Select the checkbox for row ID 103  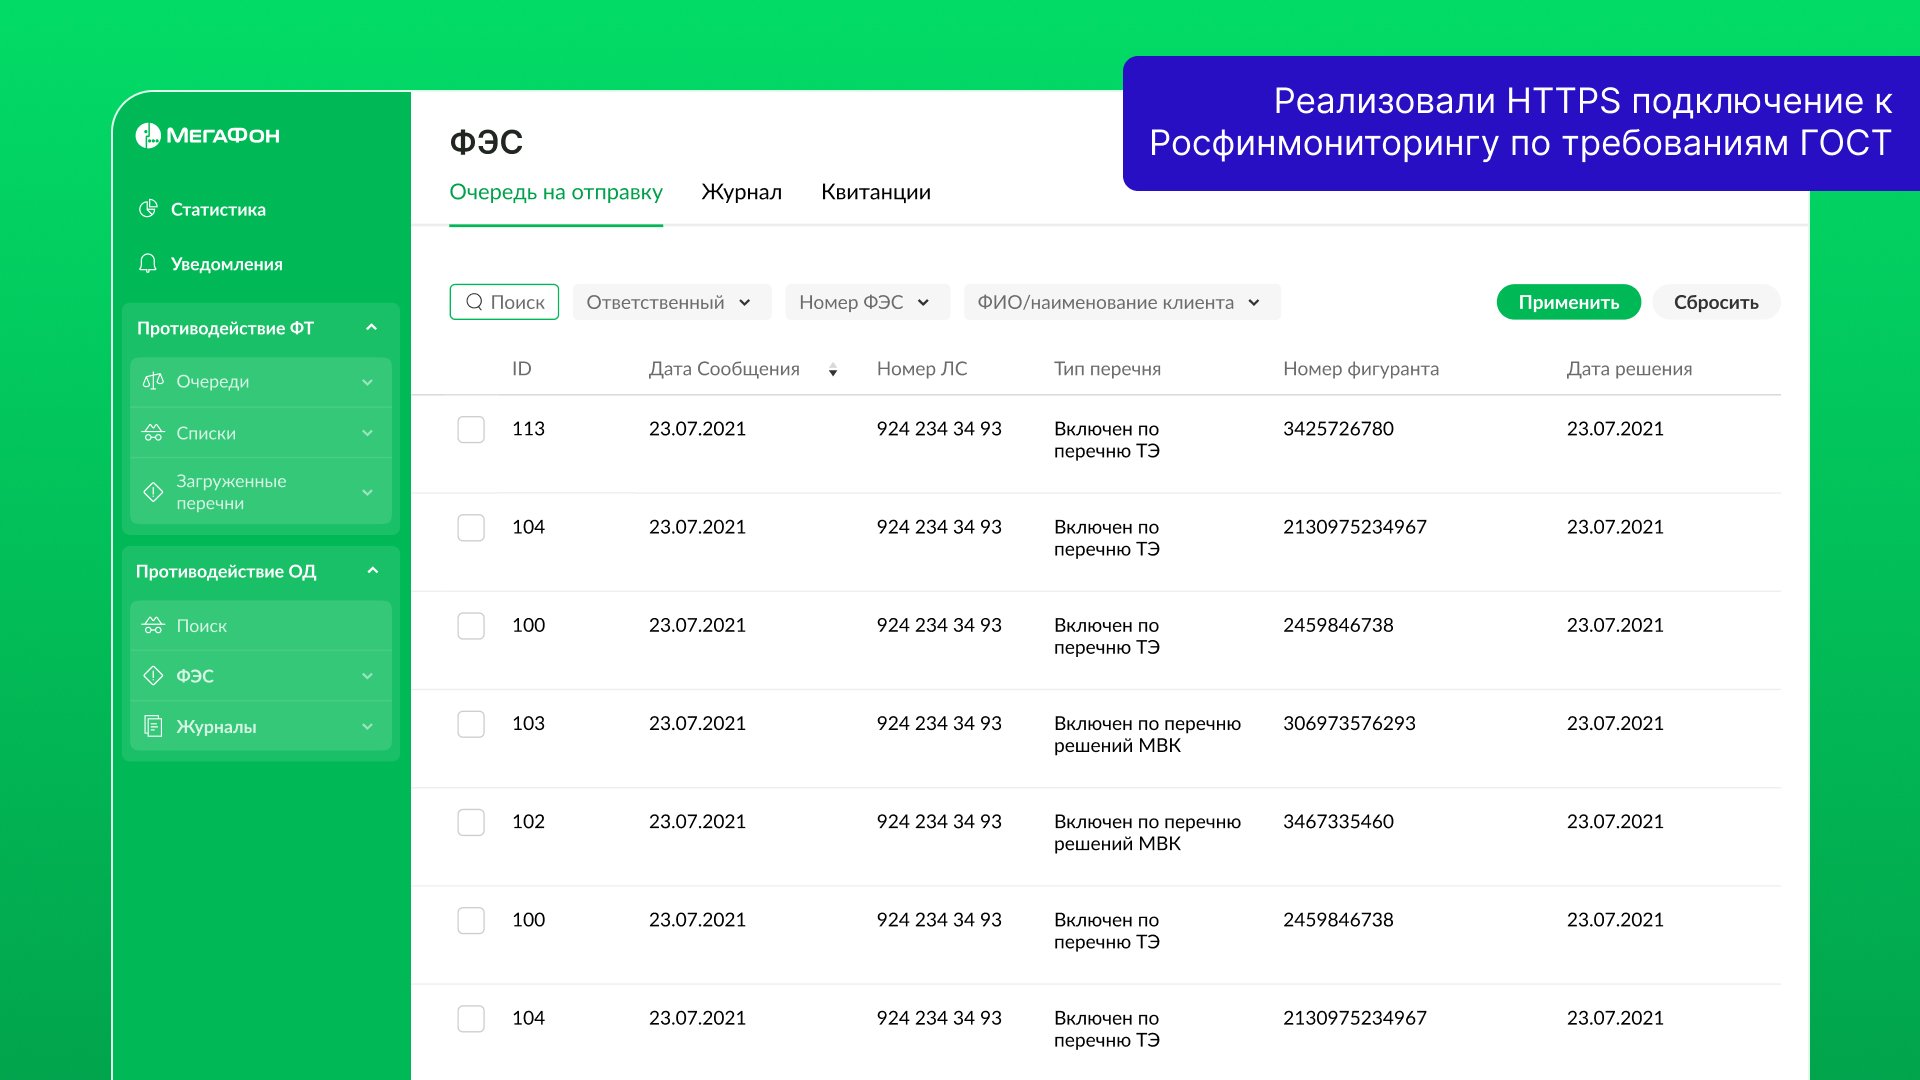471,724
